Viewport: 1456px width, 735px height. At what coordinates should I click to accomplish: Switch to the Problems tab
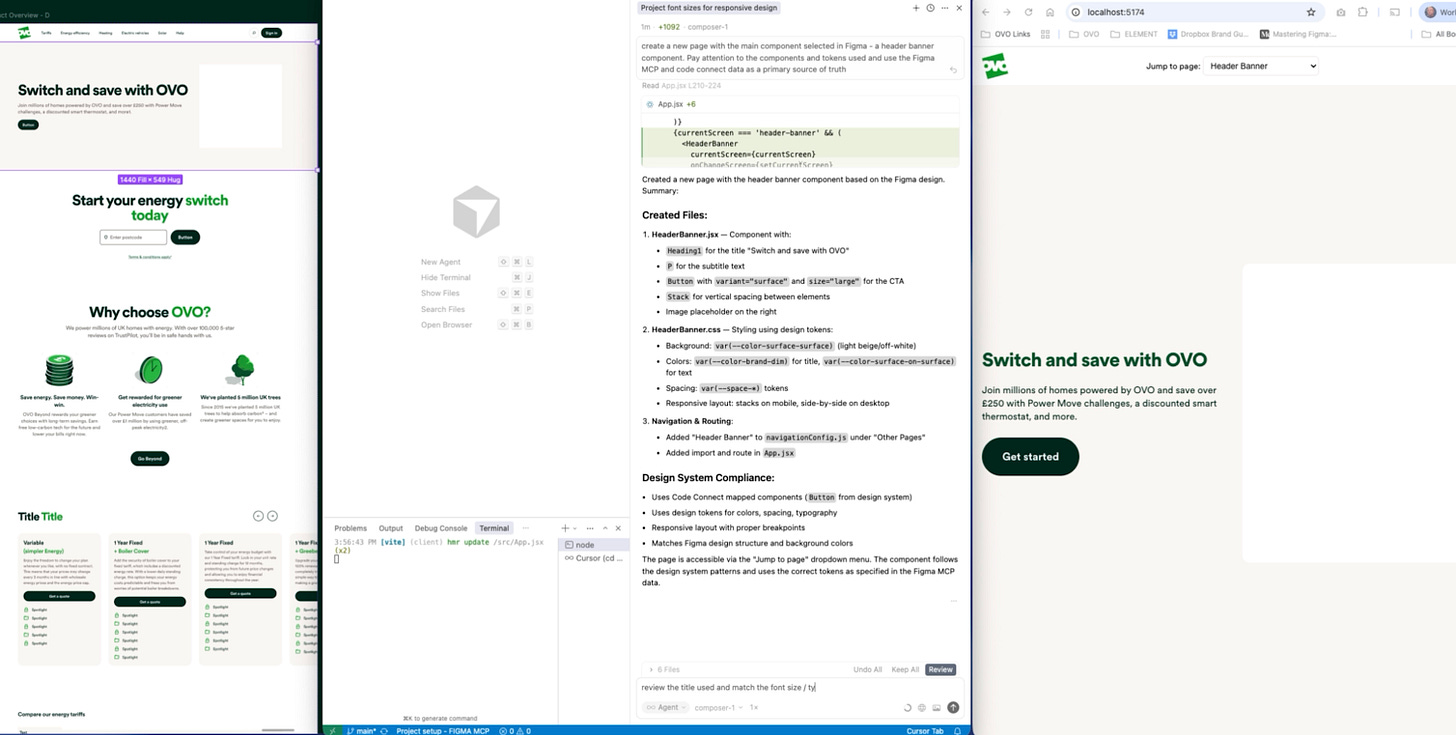[x=350, y=528]
